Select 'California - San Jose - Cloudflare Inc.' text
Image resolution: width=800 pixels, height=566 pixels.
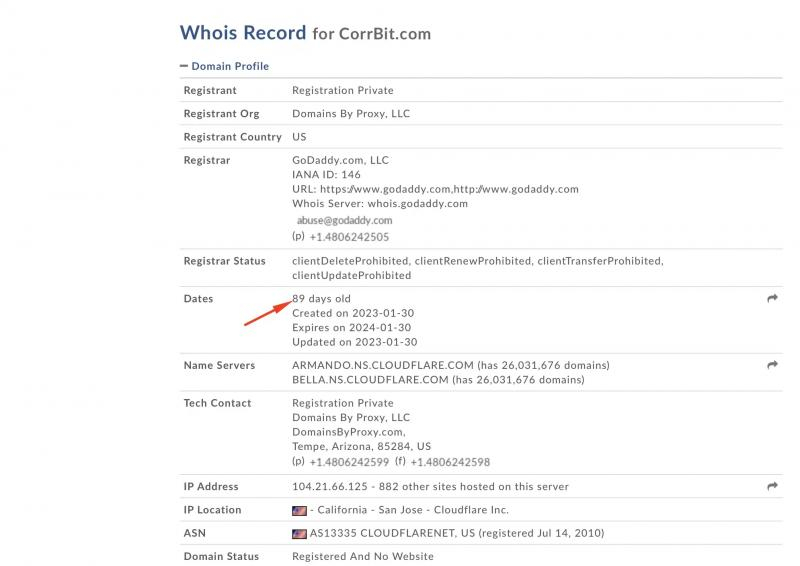click(x=413, y=510)
